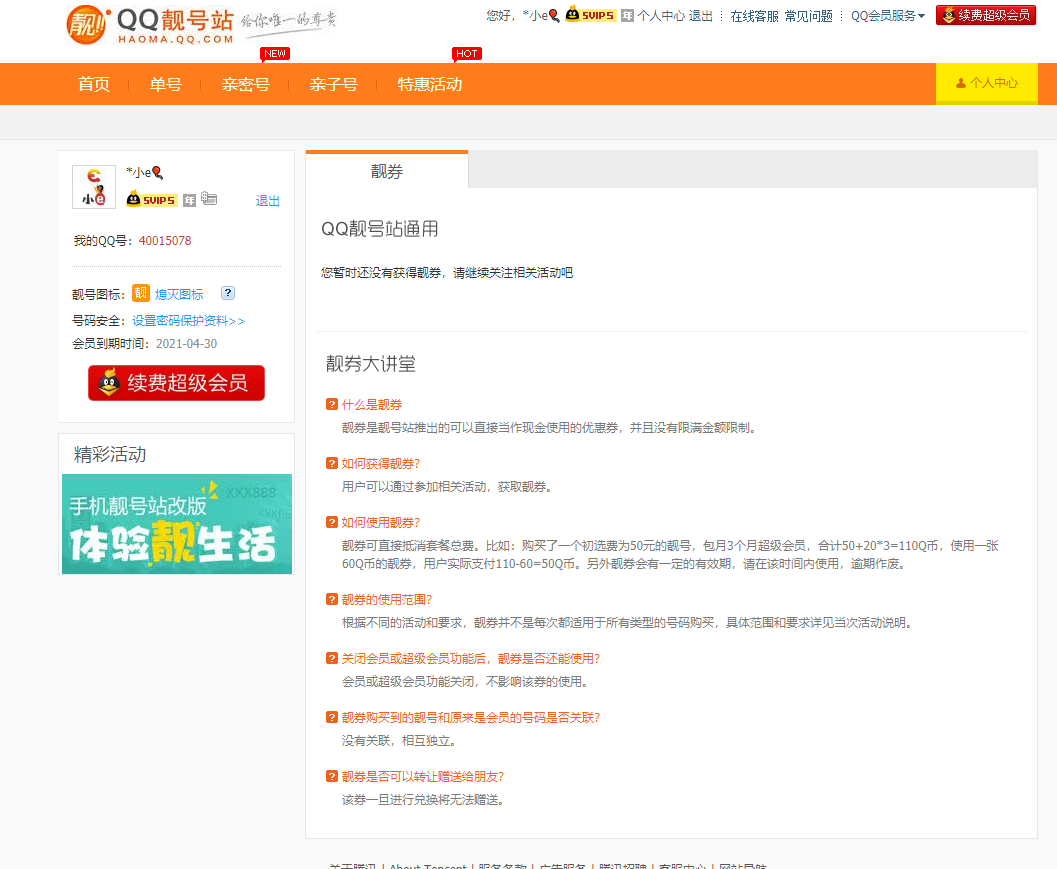
Task: Click answer text 没有关联,相互独立。
Action: tap(401, 741)
